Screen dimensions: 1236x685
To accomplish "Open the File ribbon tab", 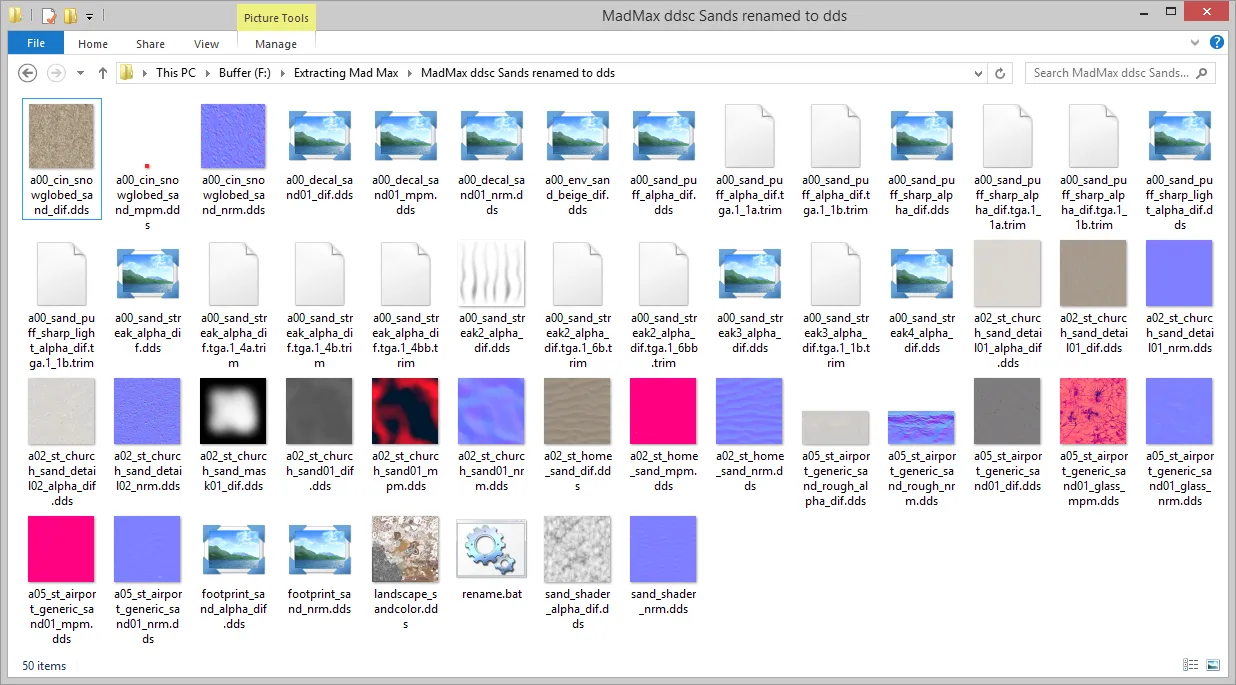I will point(36,44).
